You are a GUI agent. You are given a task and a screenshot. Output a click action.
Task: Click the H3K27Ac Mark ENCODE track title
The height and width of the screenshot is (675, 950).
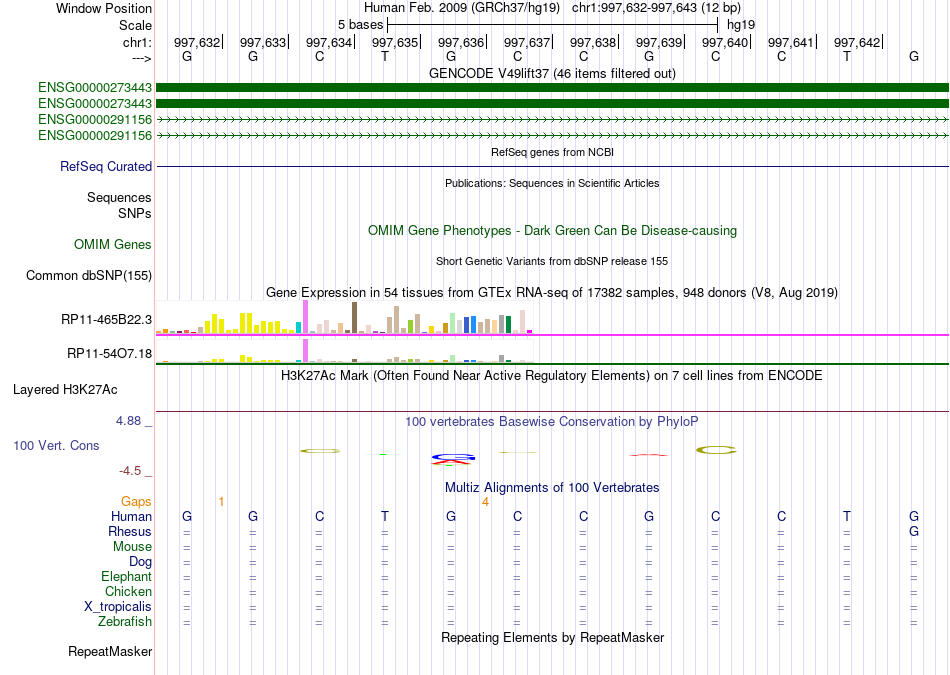click(x=552, y=376)
